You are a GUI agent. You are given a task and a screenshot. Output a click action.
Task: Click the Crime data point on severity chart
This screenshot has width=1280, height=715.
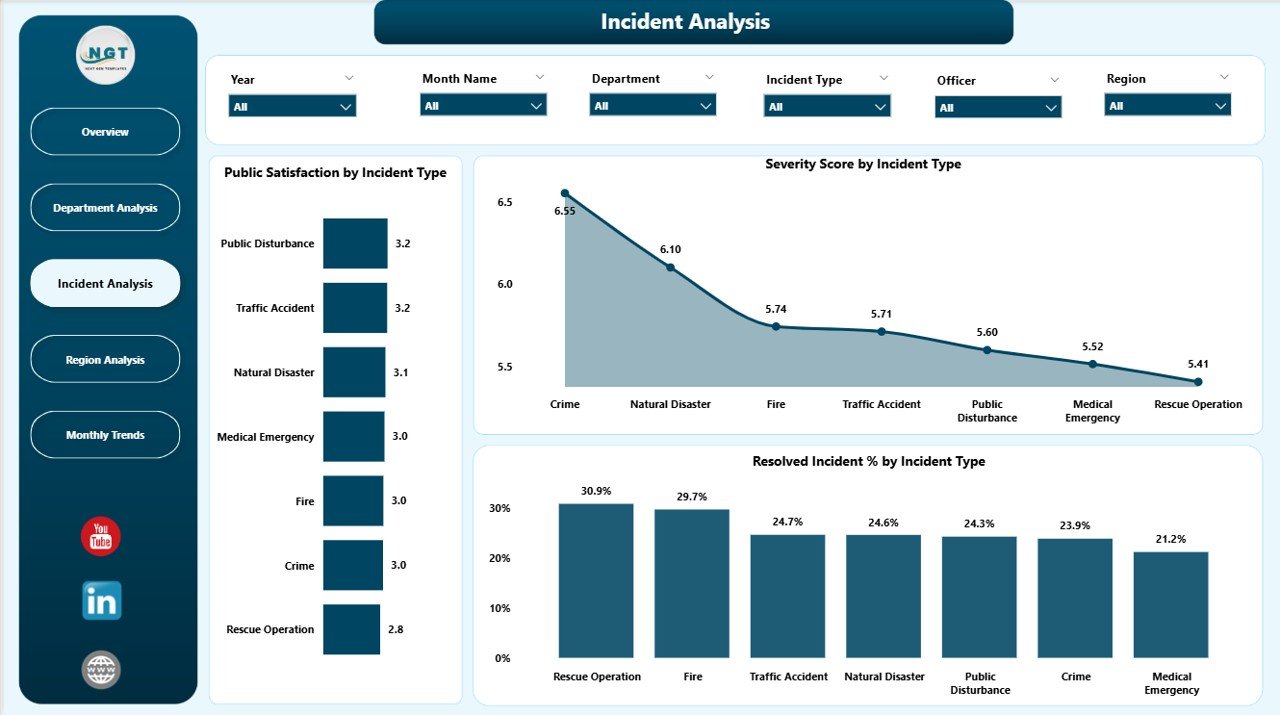(565, 193)
